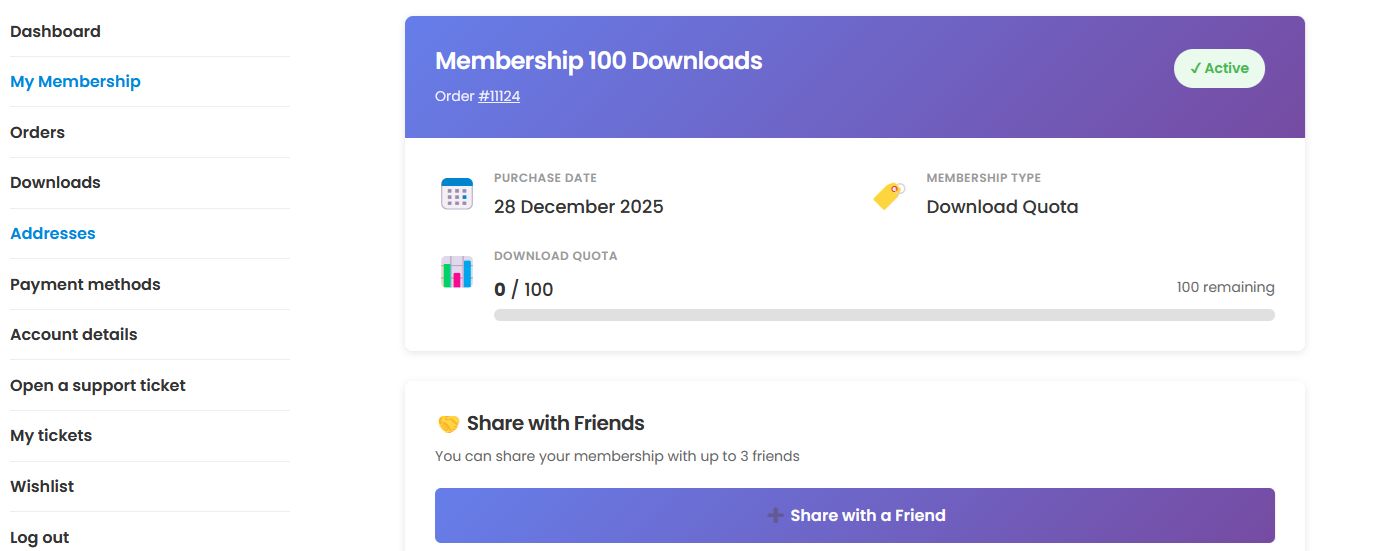Open Account details page
This screenshot has height=551, width=1385.
coord(74,335)
